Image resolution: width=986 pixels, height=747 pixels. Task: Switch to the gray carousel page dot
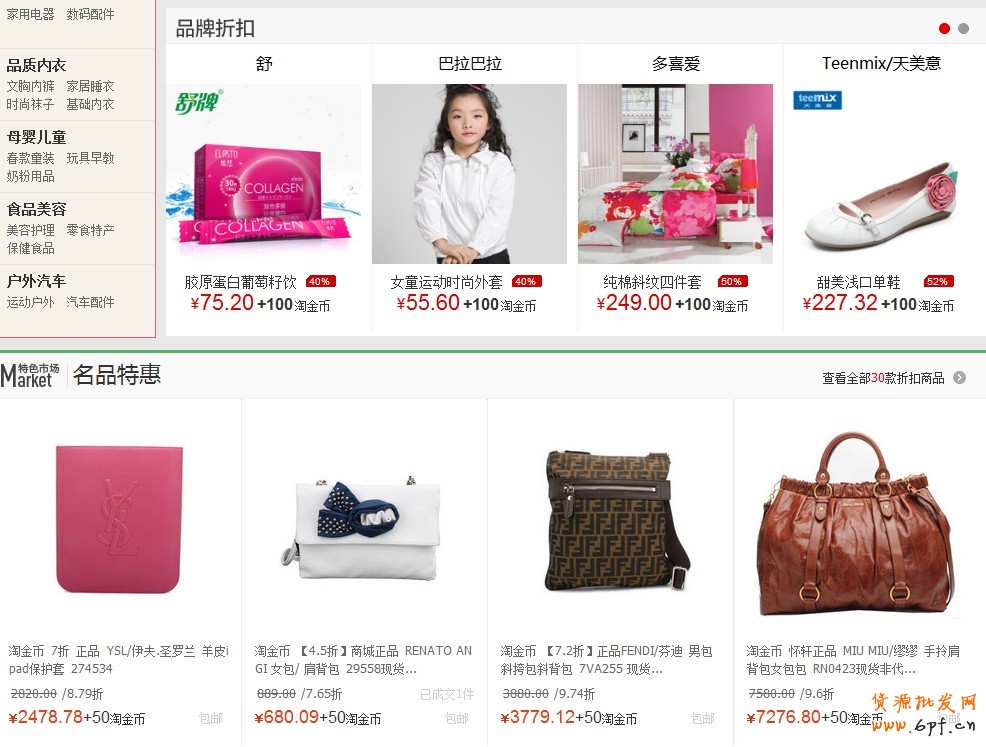[963, 28]
